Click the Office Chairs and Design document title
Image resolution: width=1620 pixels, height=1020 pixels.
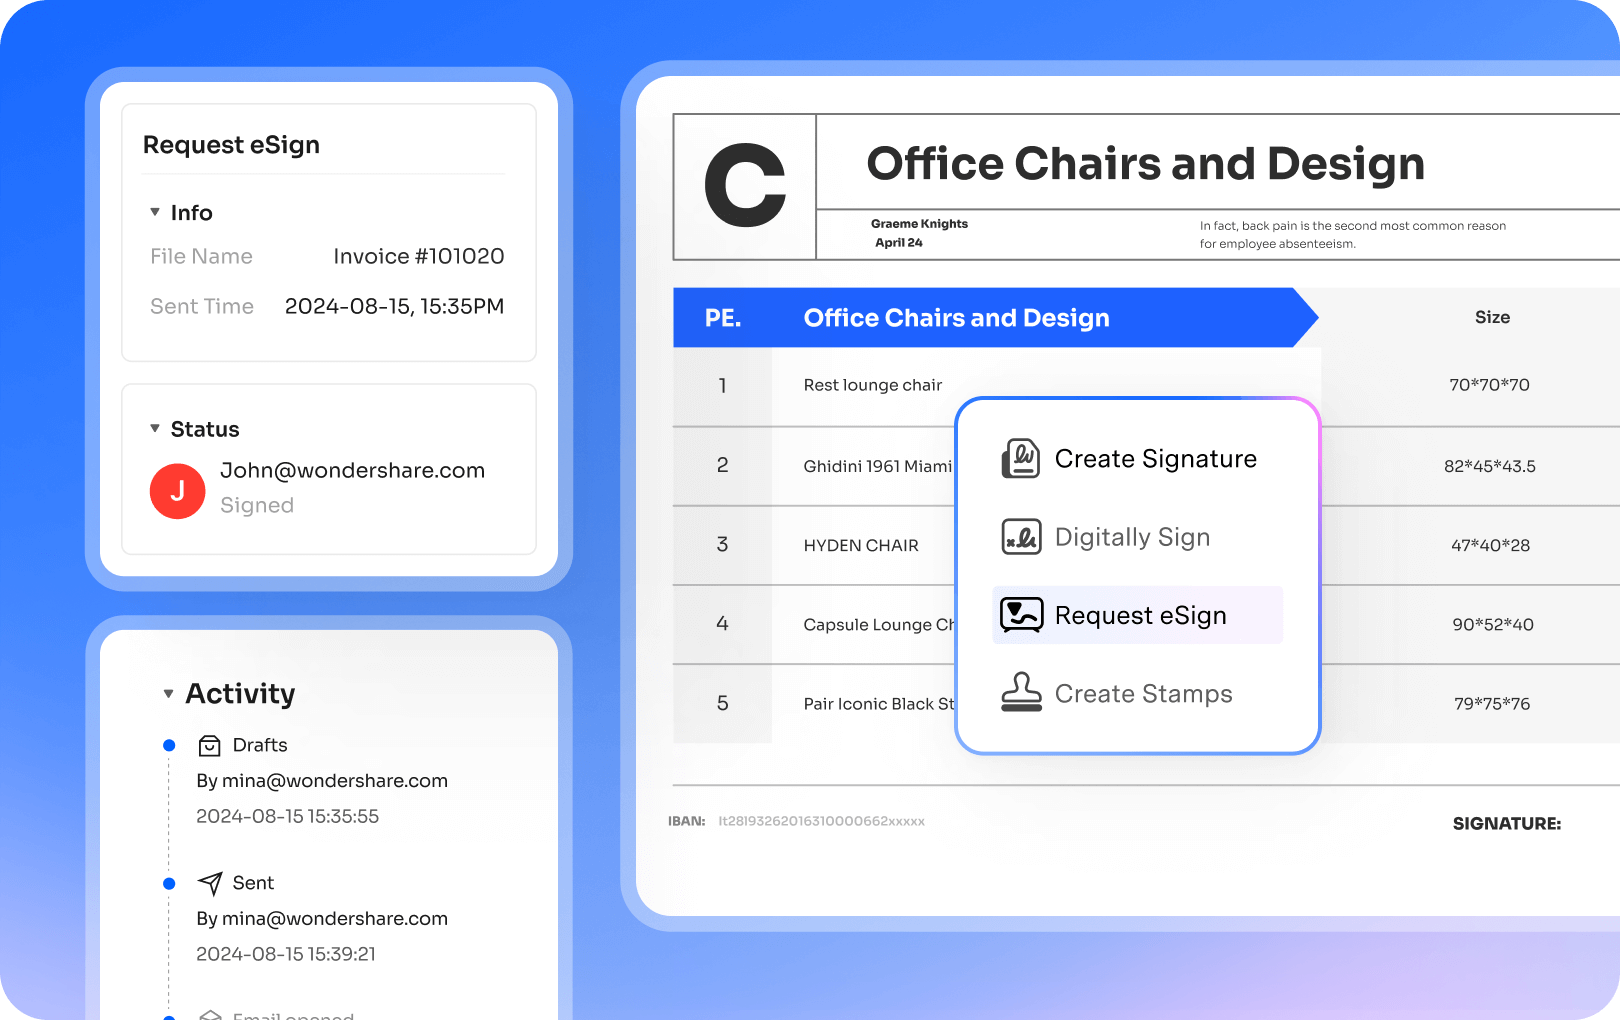coord(1145,164)
